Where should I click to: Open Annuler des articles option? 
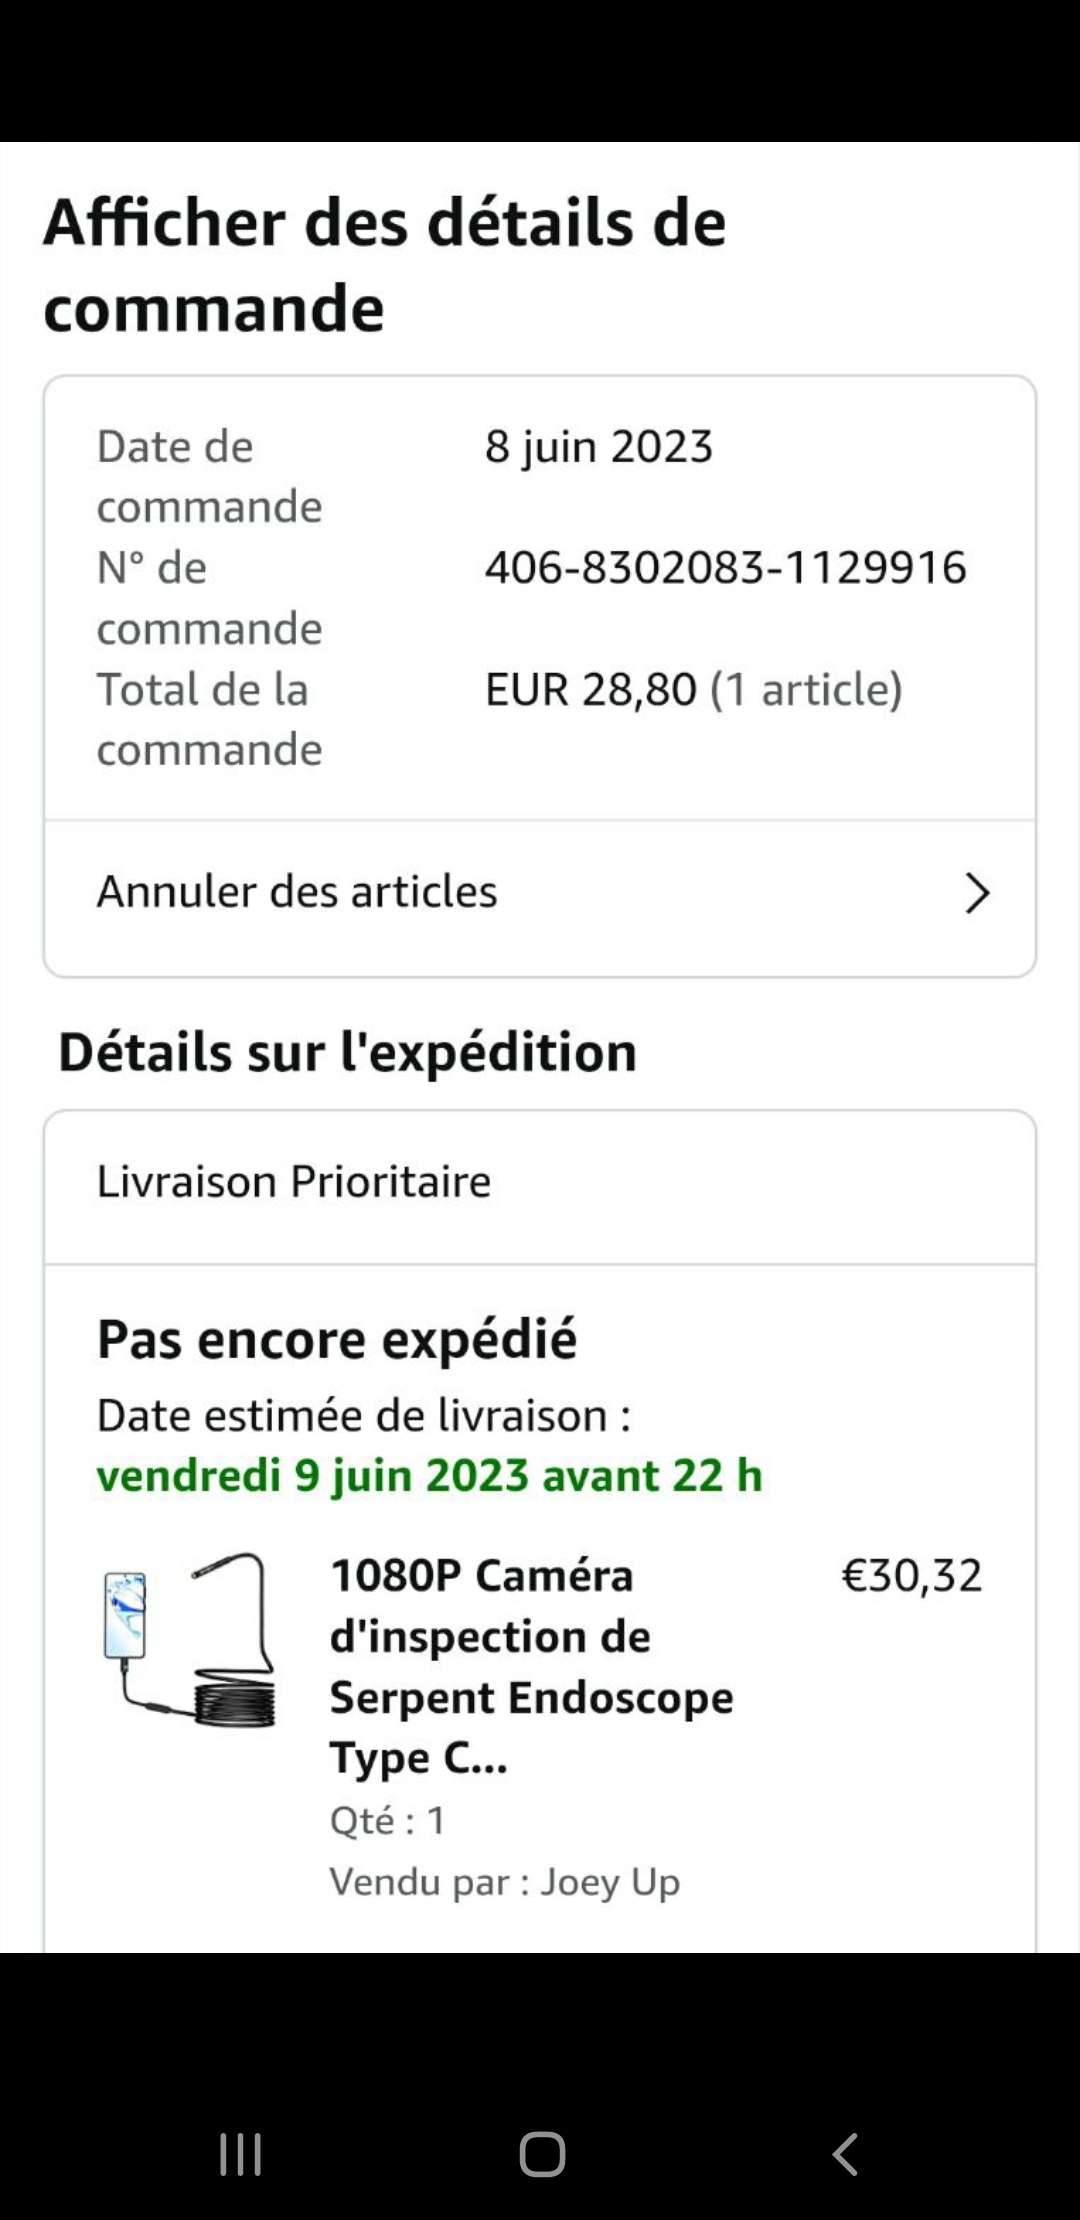coord(297,892)
